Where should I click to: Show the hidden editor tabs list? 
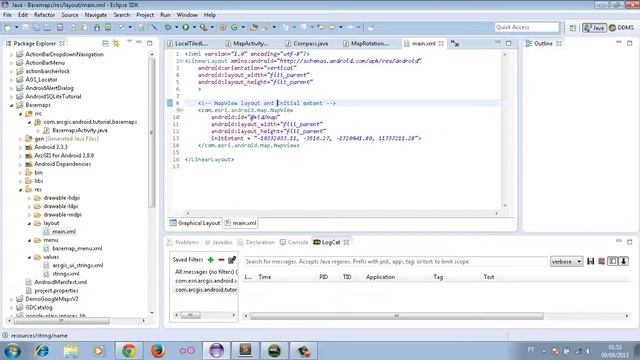[x=455, y=44]
